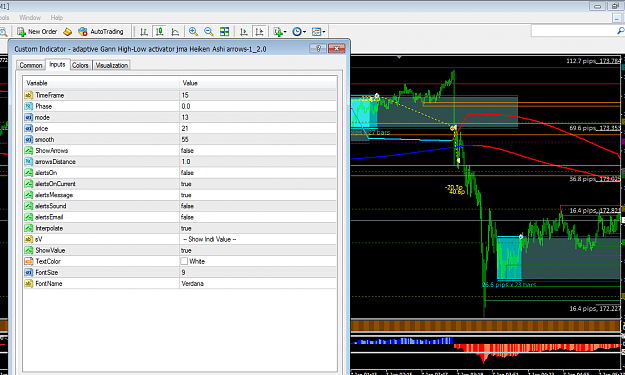Select the bar chart icon
The height and width of the screenshot is (375, 625).
(144, 31)
